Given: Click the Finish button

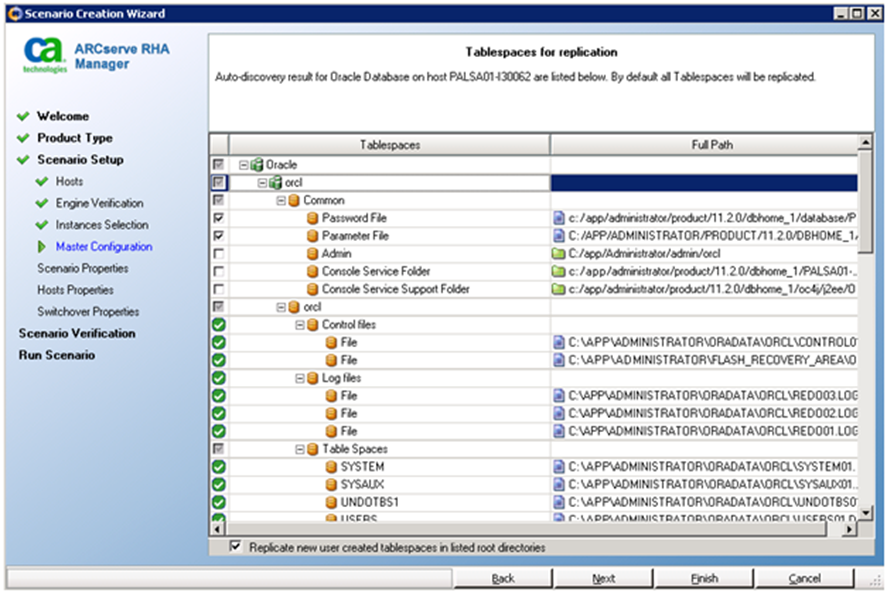Looking at the screenshot, I should (x=704, y=578).
